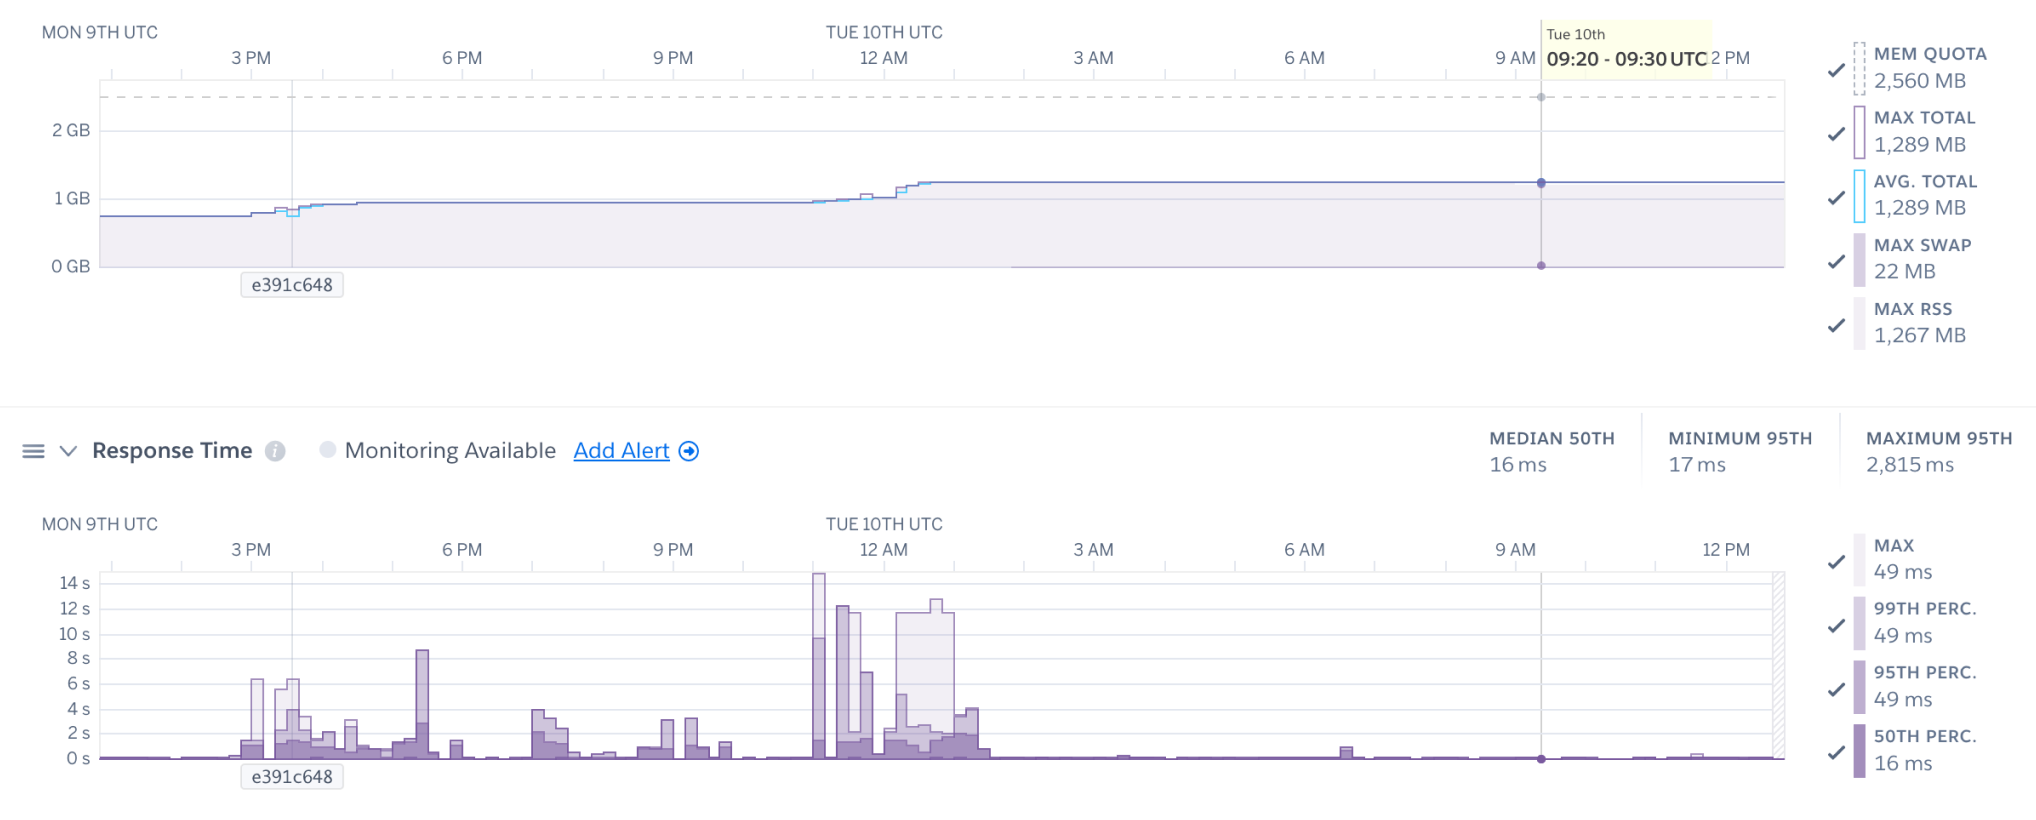Viewport: 2036px width, 820px height.
Task: Click the Monitoring Available status dot
Action: point(327,450)
